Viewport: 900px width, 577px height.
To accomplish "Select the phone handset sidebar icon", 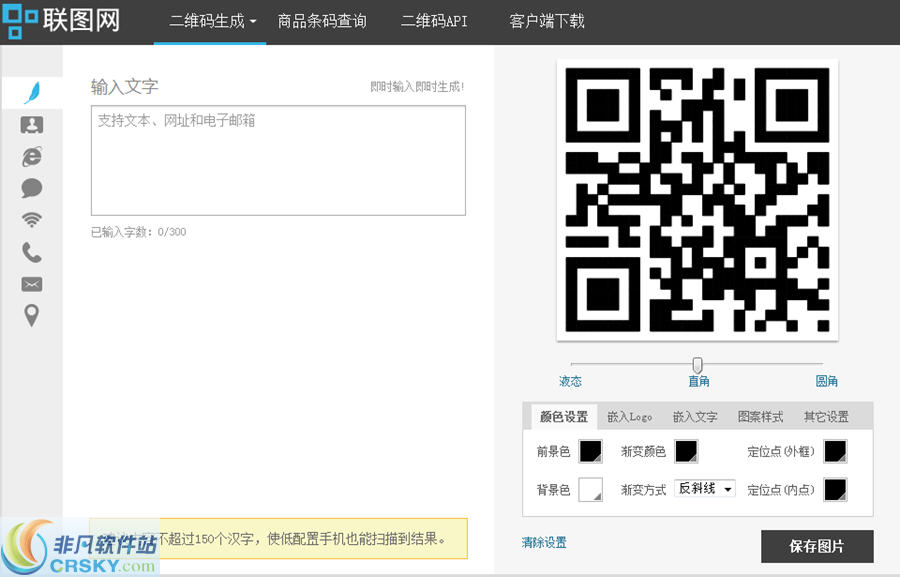I will [32, 252].
